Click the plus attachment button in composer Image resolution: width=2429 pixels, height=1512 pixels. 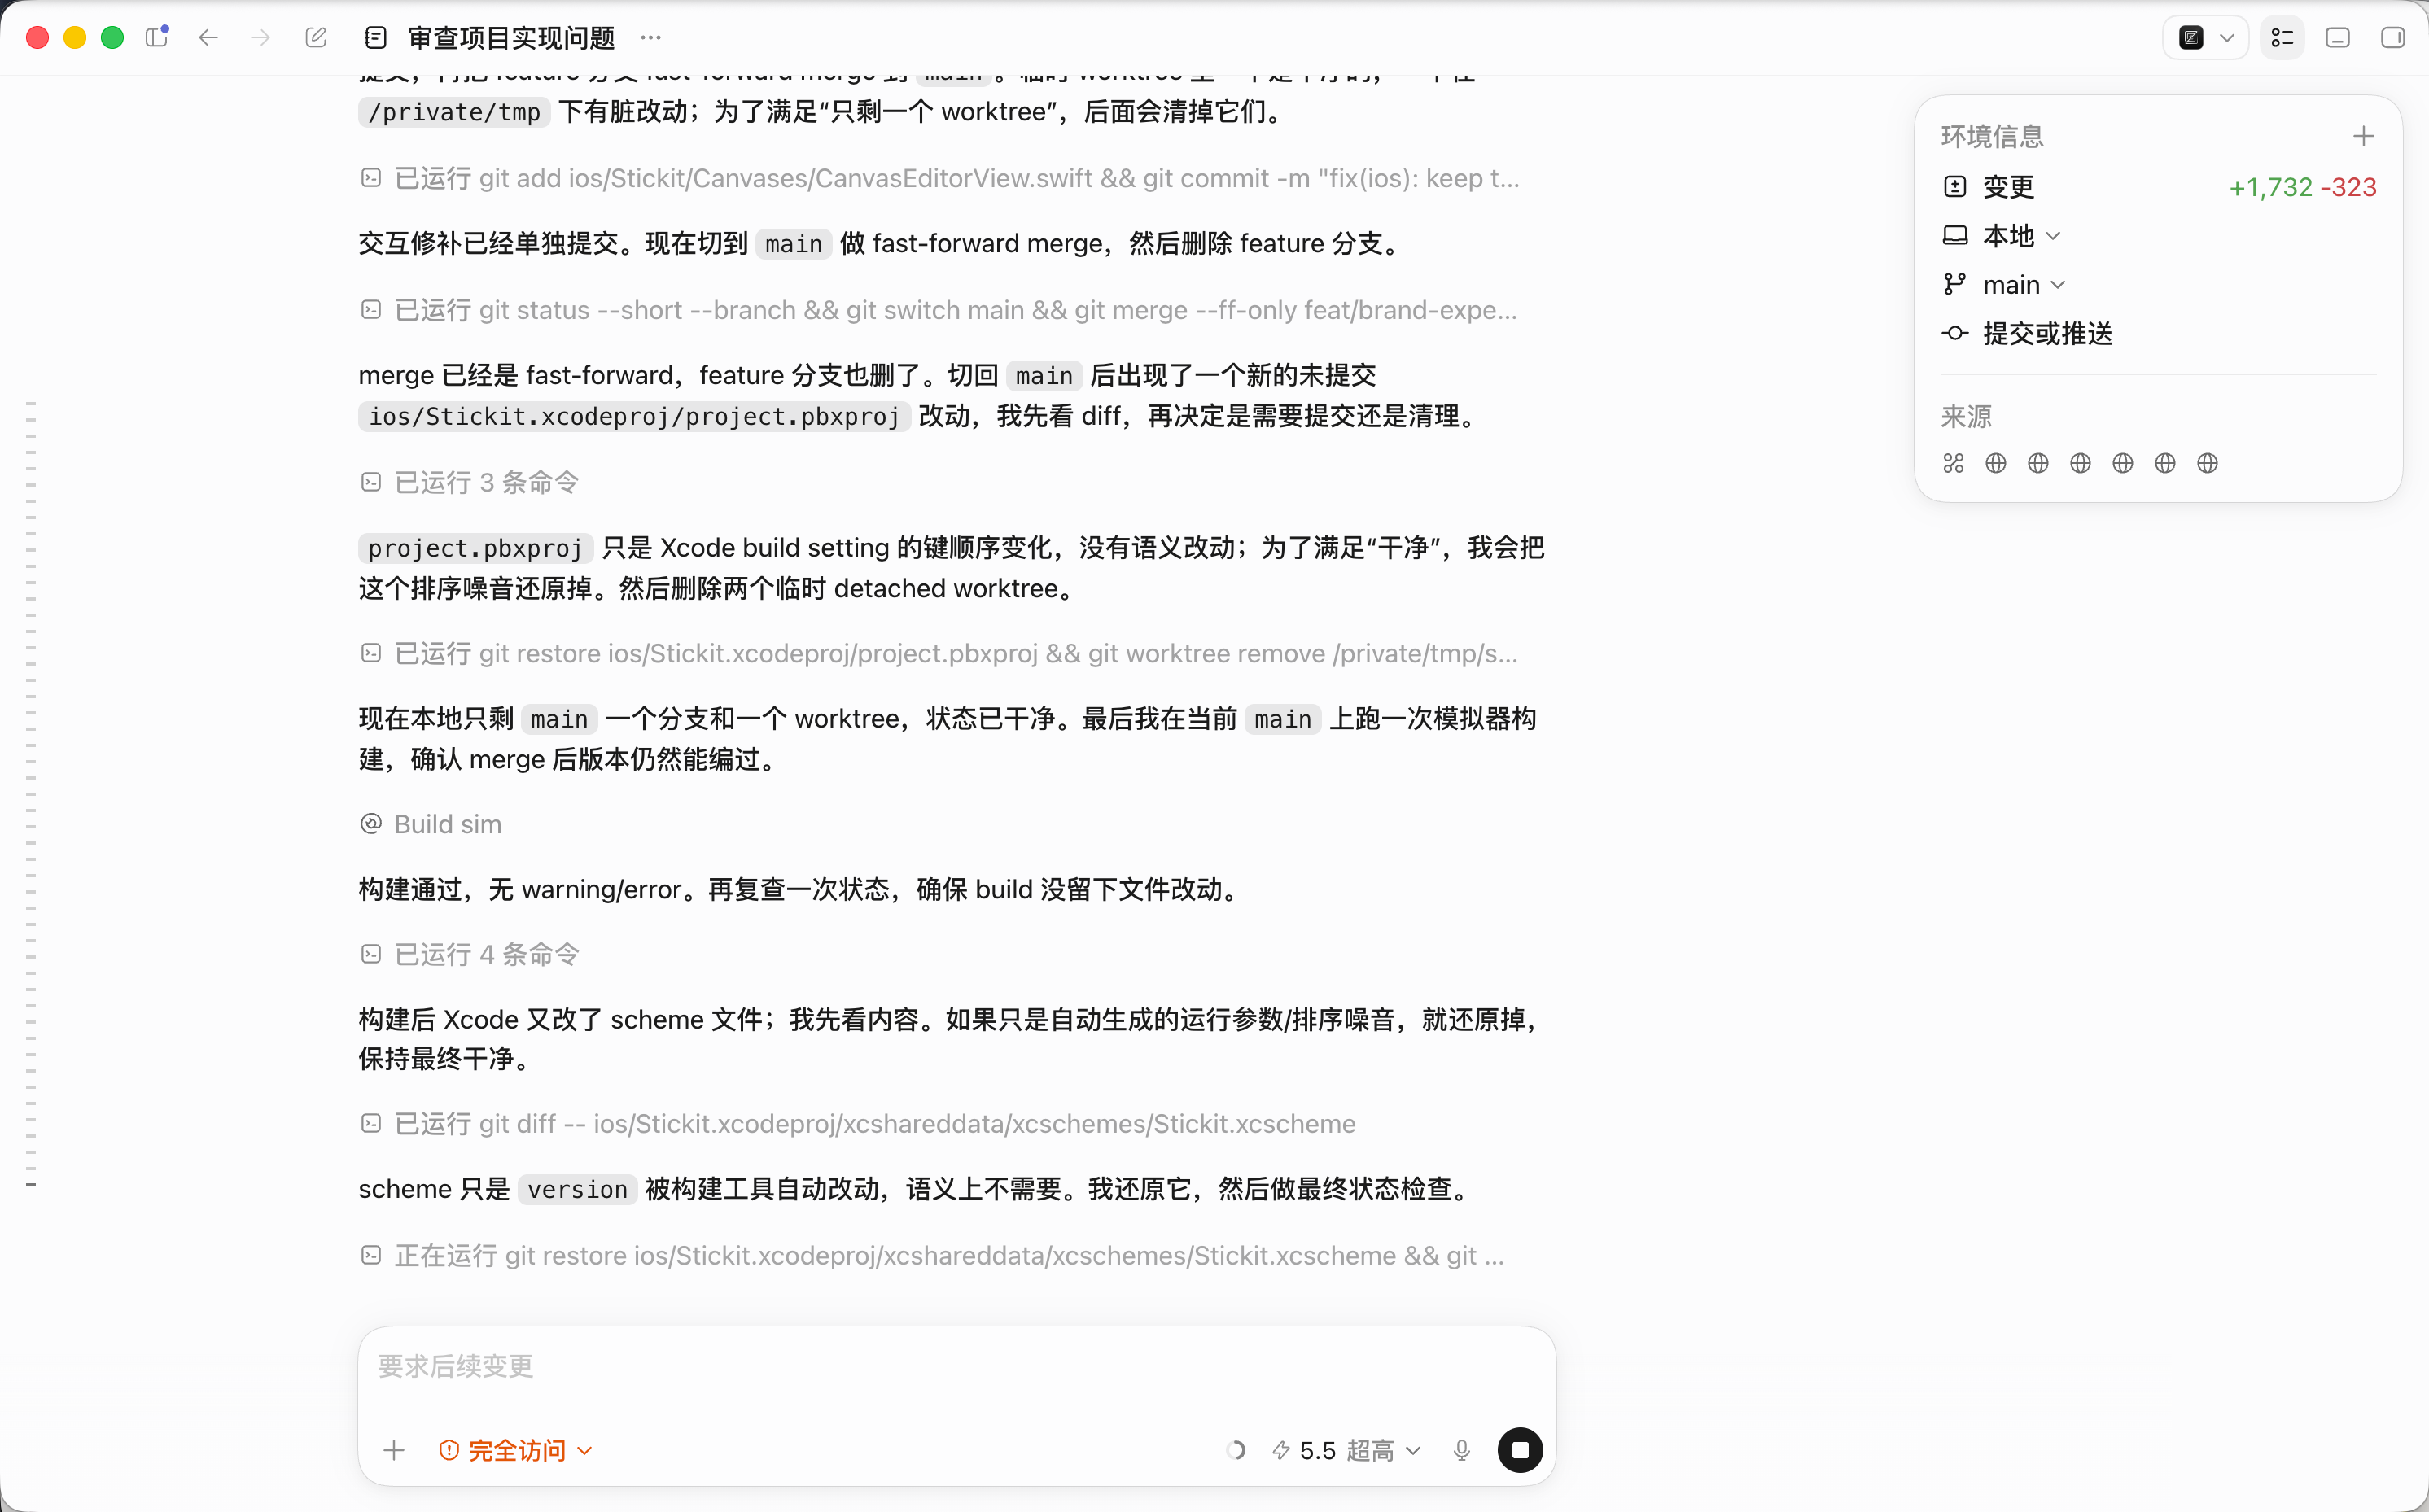[394, 1450]
